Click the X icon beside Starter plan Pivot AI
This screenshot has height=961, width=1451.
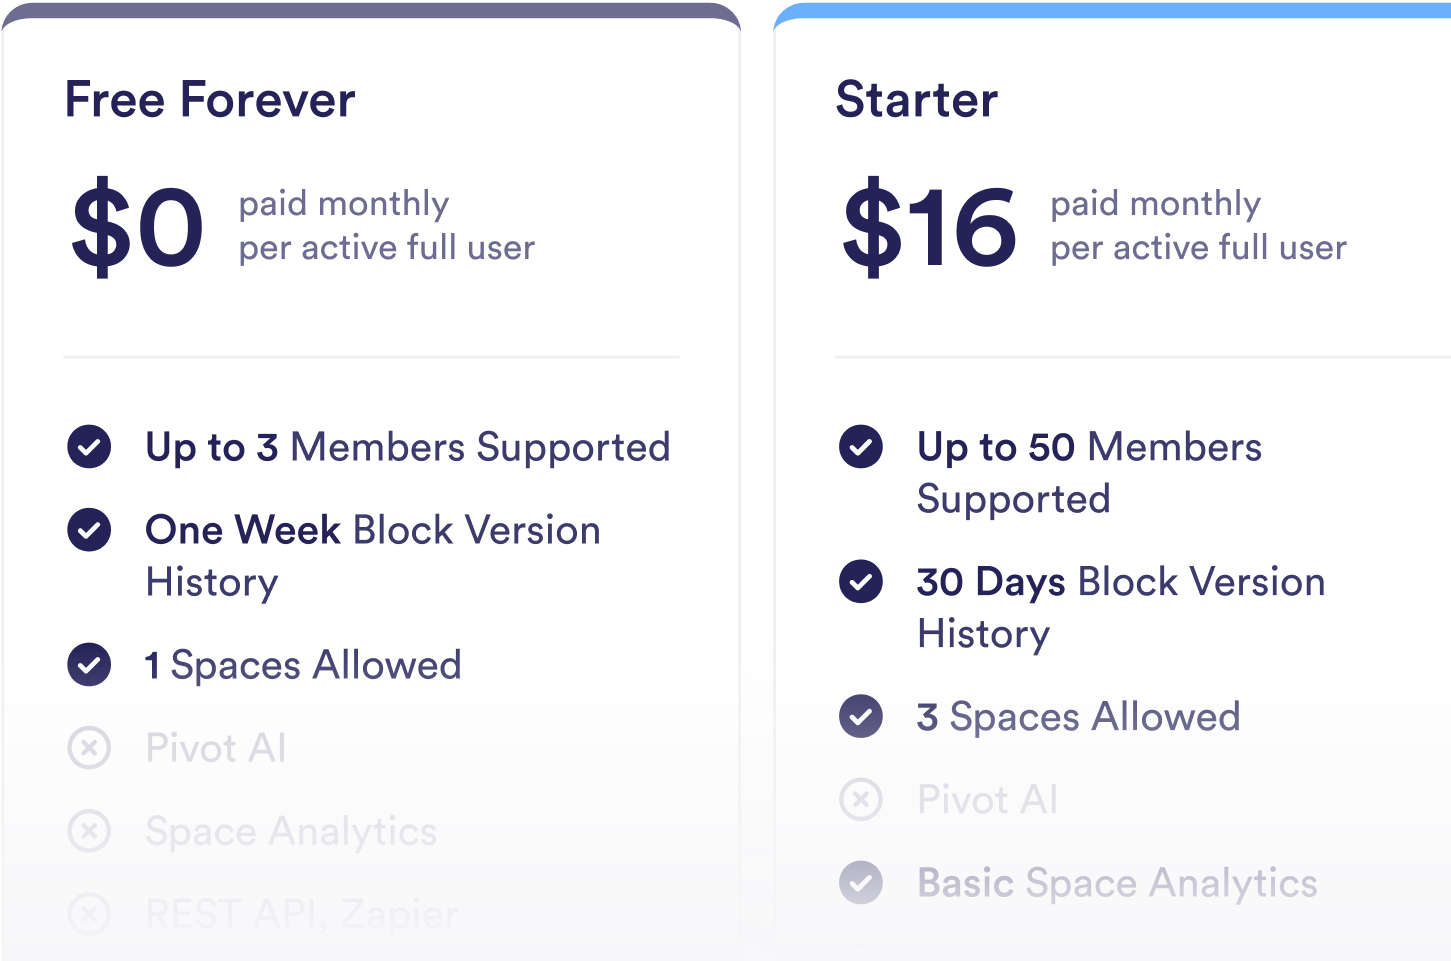point(861,800)
